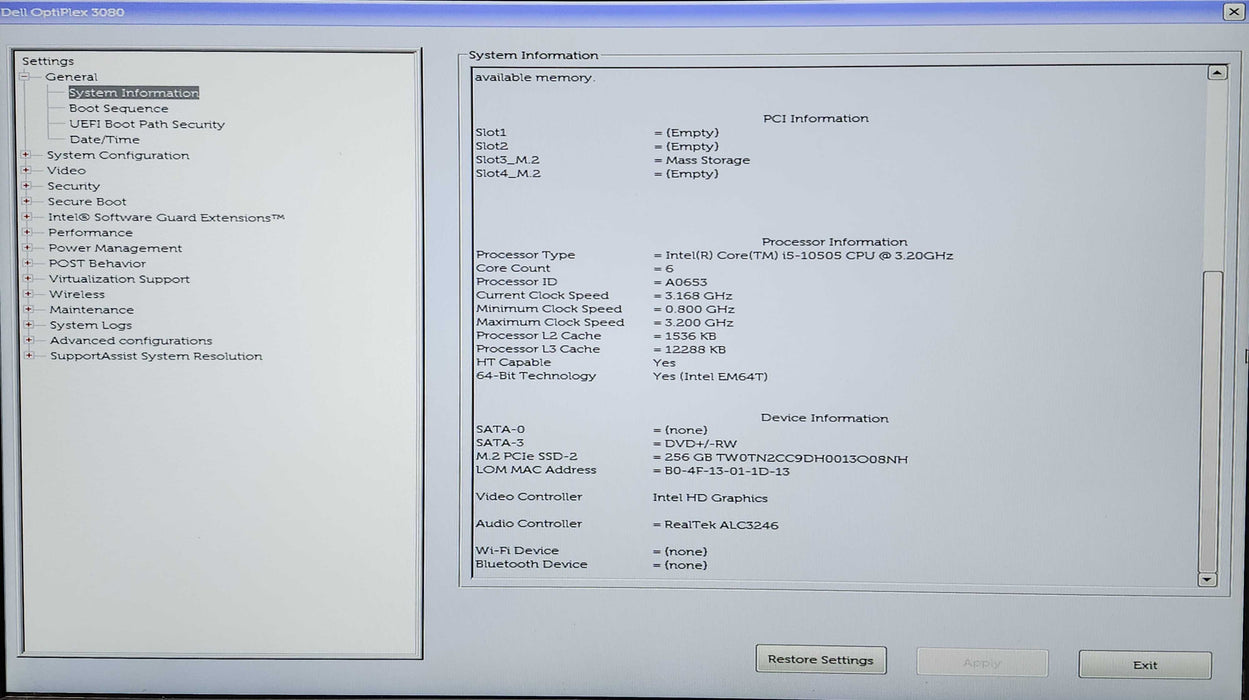The width and height of the screenshot is (1249, 700).
Task: Open Date/Time settings
Action: tap(104, 140)
